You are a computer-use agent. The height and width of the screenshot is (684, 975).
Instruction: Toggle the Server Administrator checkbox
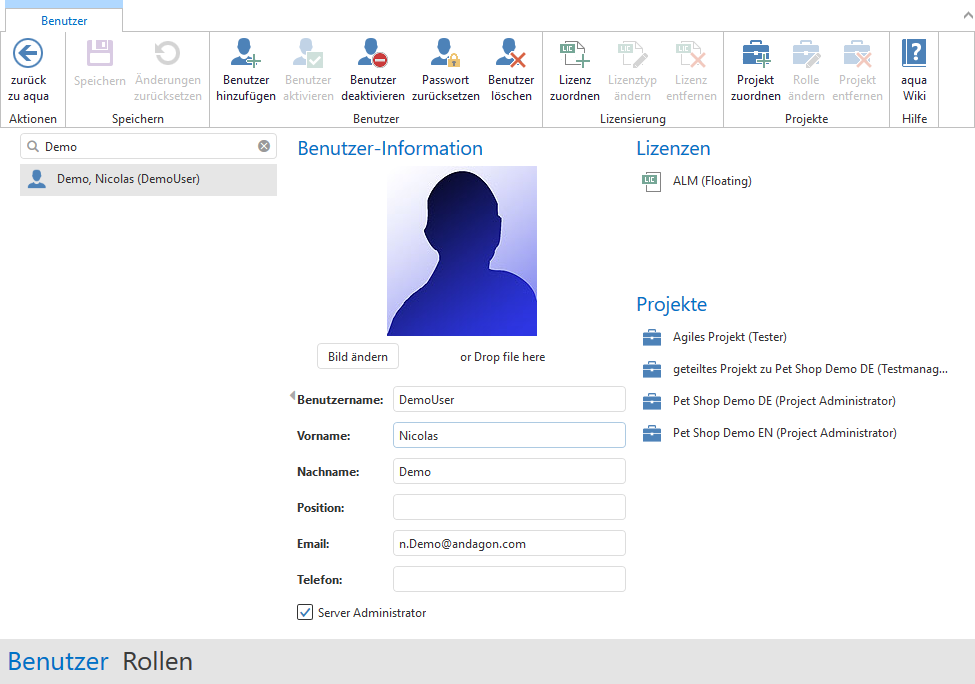click(x=306, y=612)
